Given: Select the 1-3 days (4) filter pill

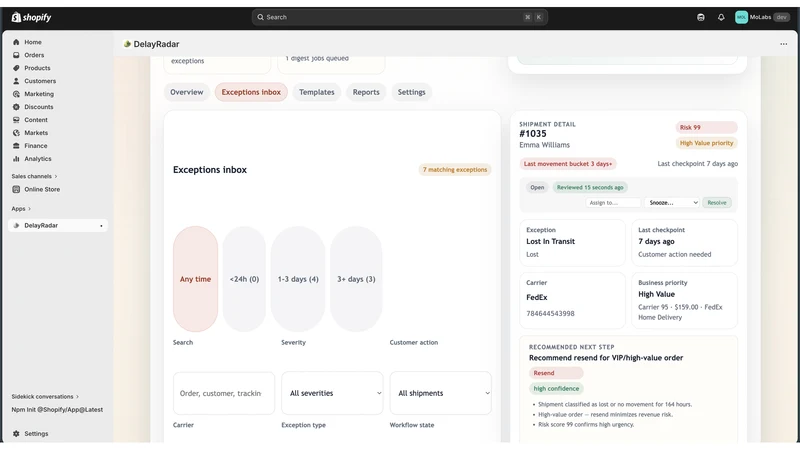Looking at the screenshot, I should [298, 279].
